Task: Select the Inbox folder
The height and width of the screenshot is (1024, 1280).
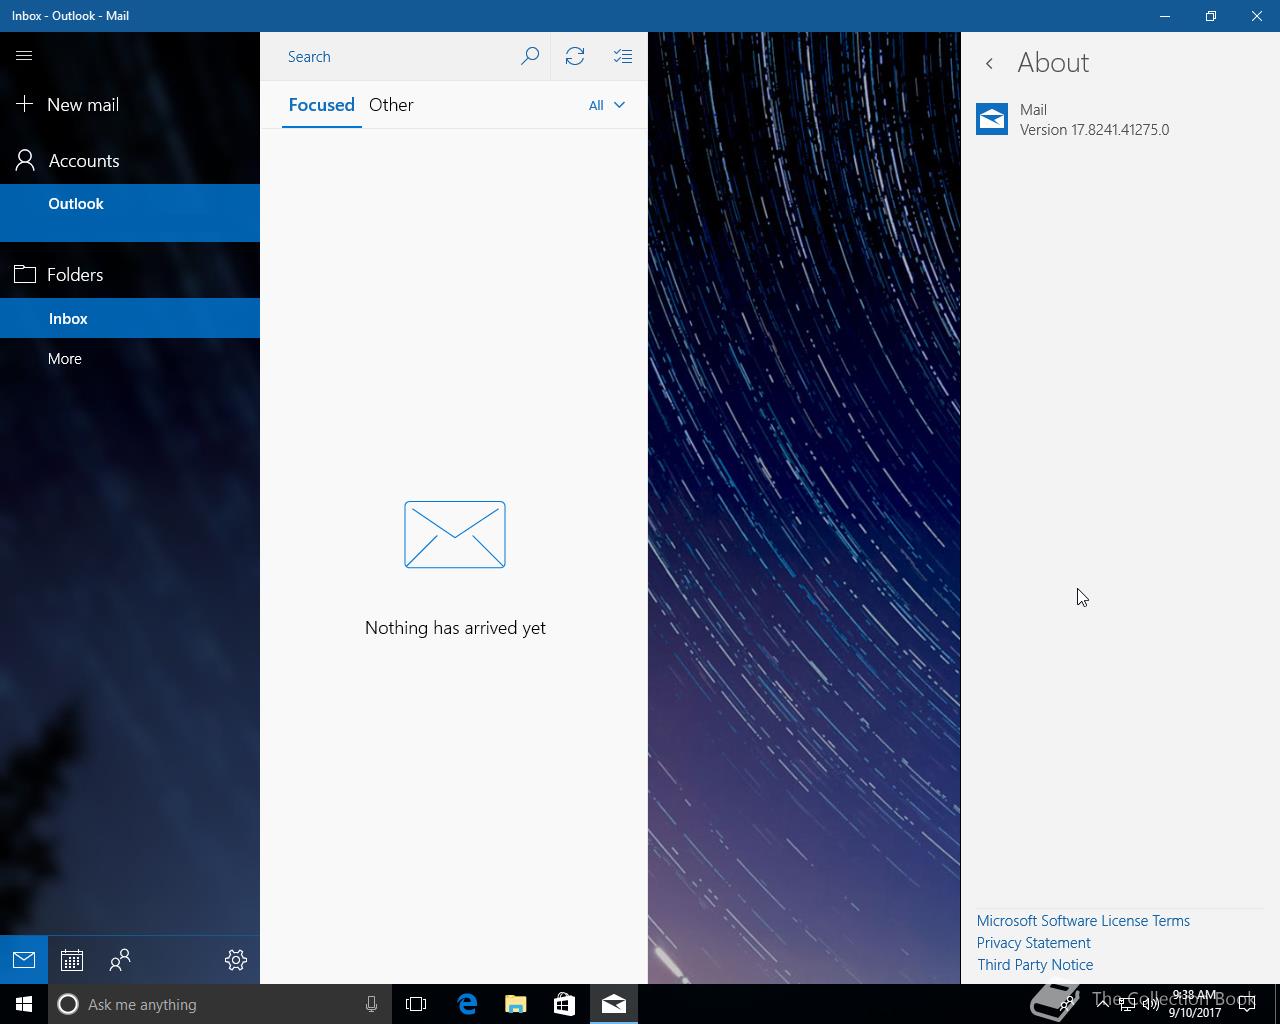Action: point(130,318)
